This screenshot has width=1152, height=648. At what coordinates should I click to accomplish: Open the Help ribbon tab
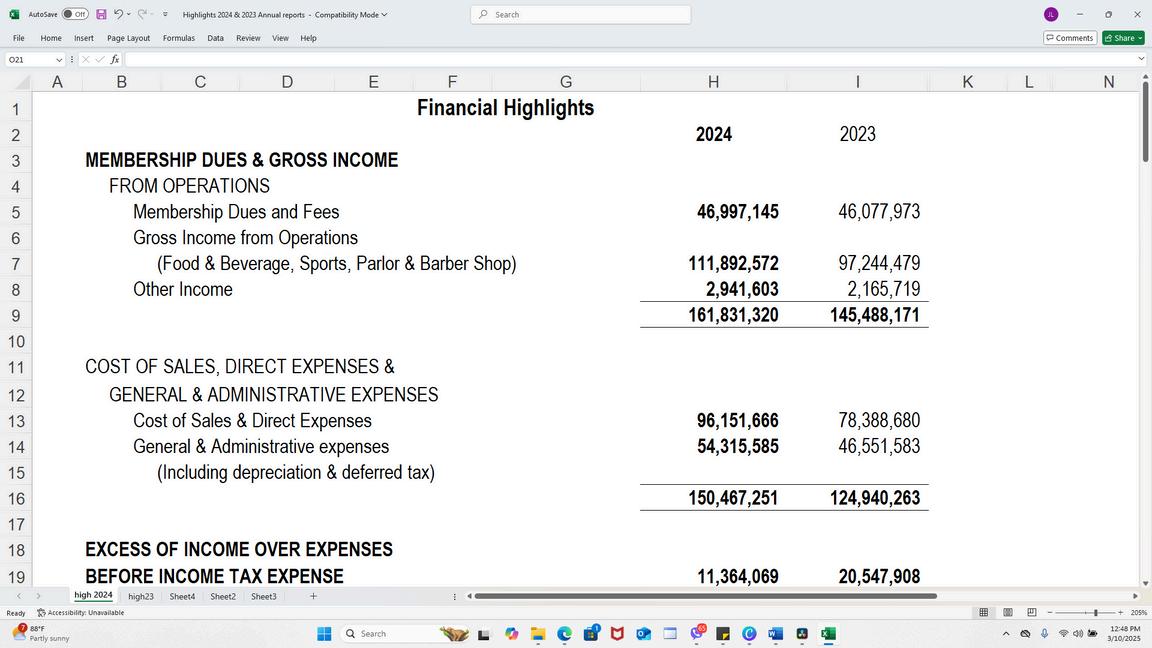click(x=309, y=38)
